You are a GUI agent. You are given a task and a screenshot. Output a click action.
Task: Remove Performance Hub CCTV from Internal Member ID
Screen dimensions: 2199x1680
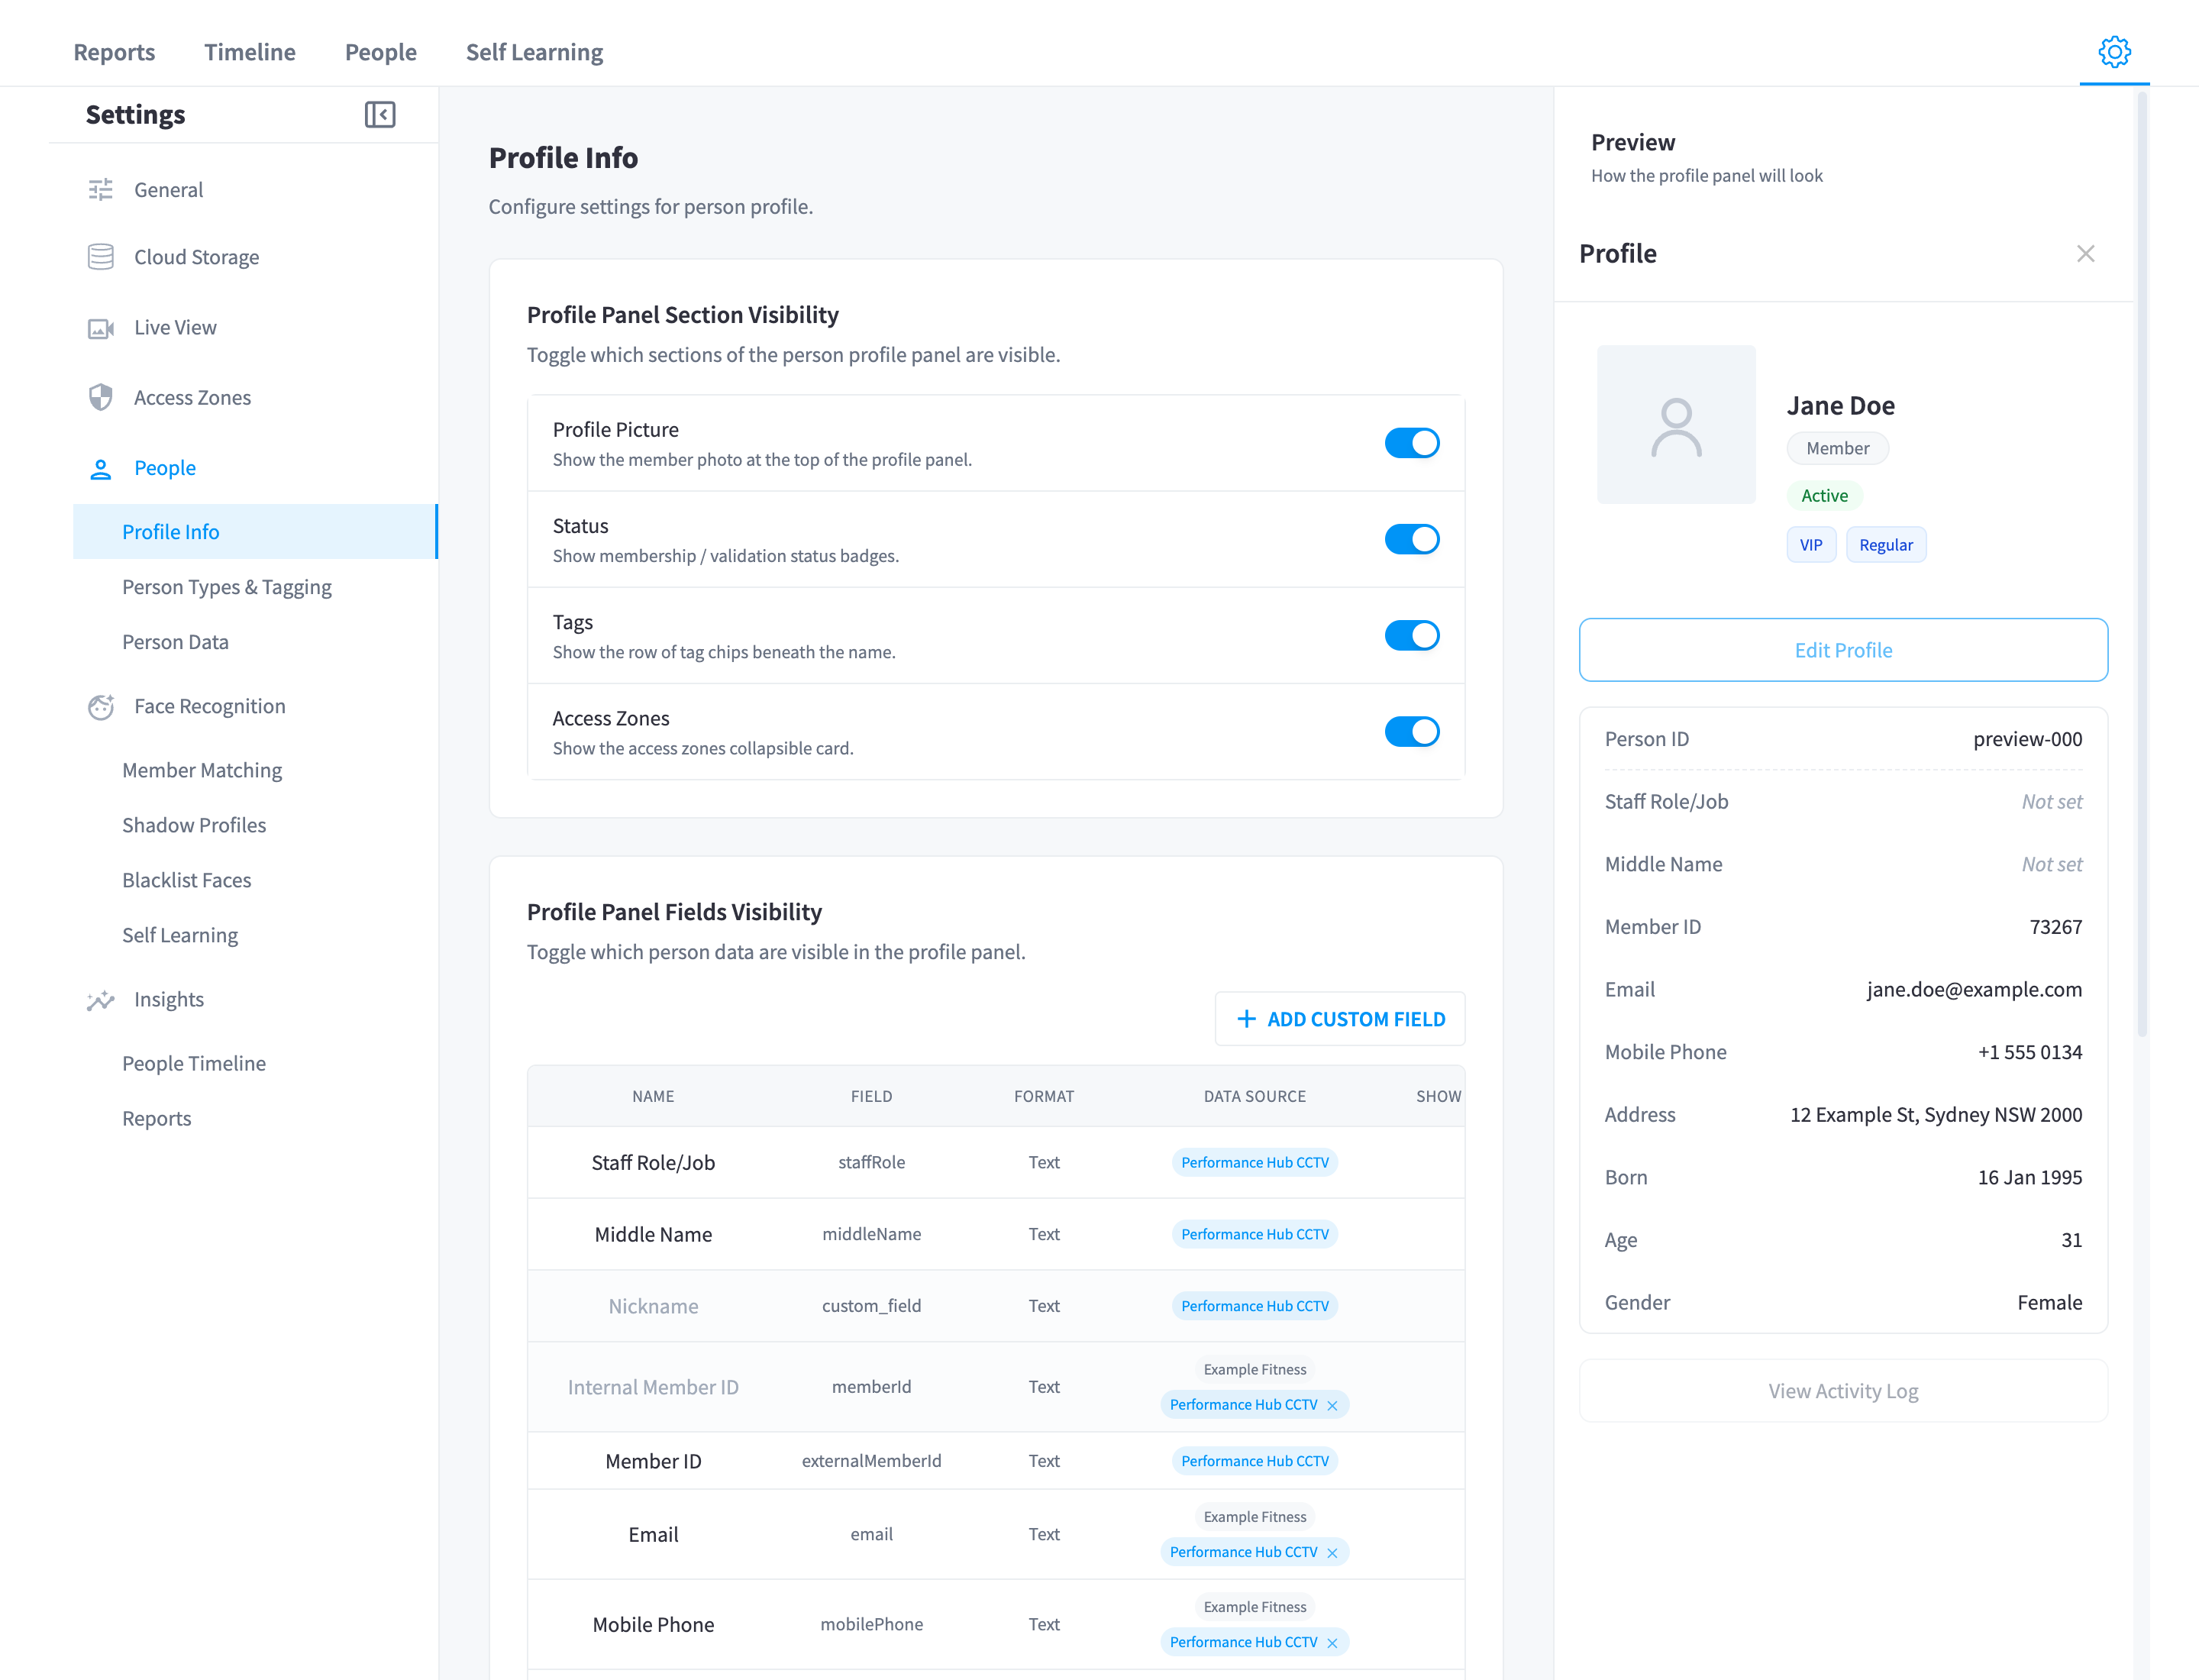click(x=1332, y=1405)
